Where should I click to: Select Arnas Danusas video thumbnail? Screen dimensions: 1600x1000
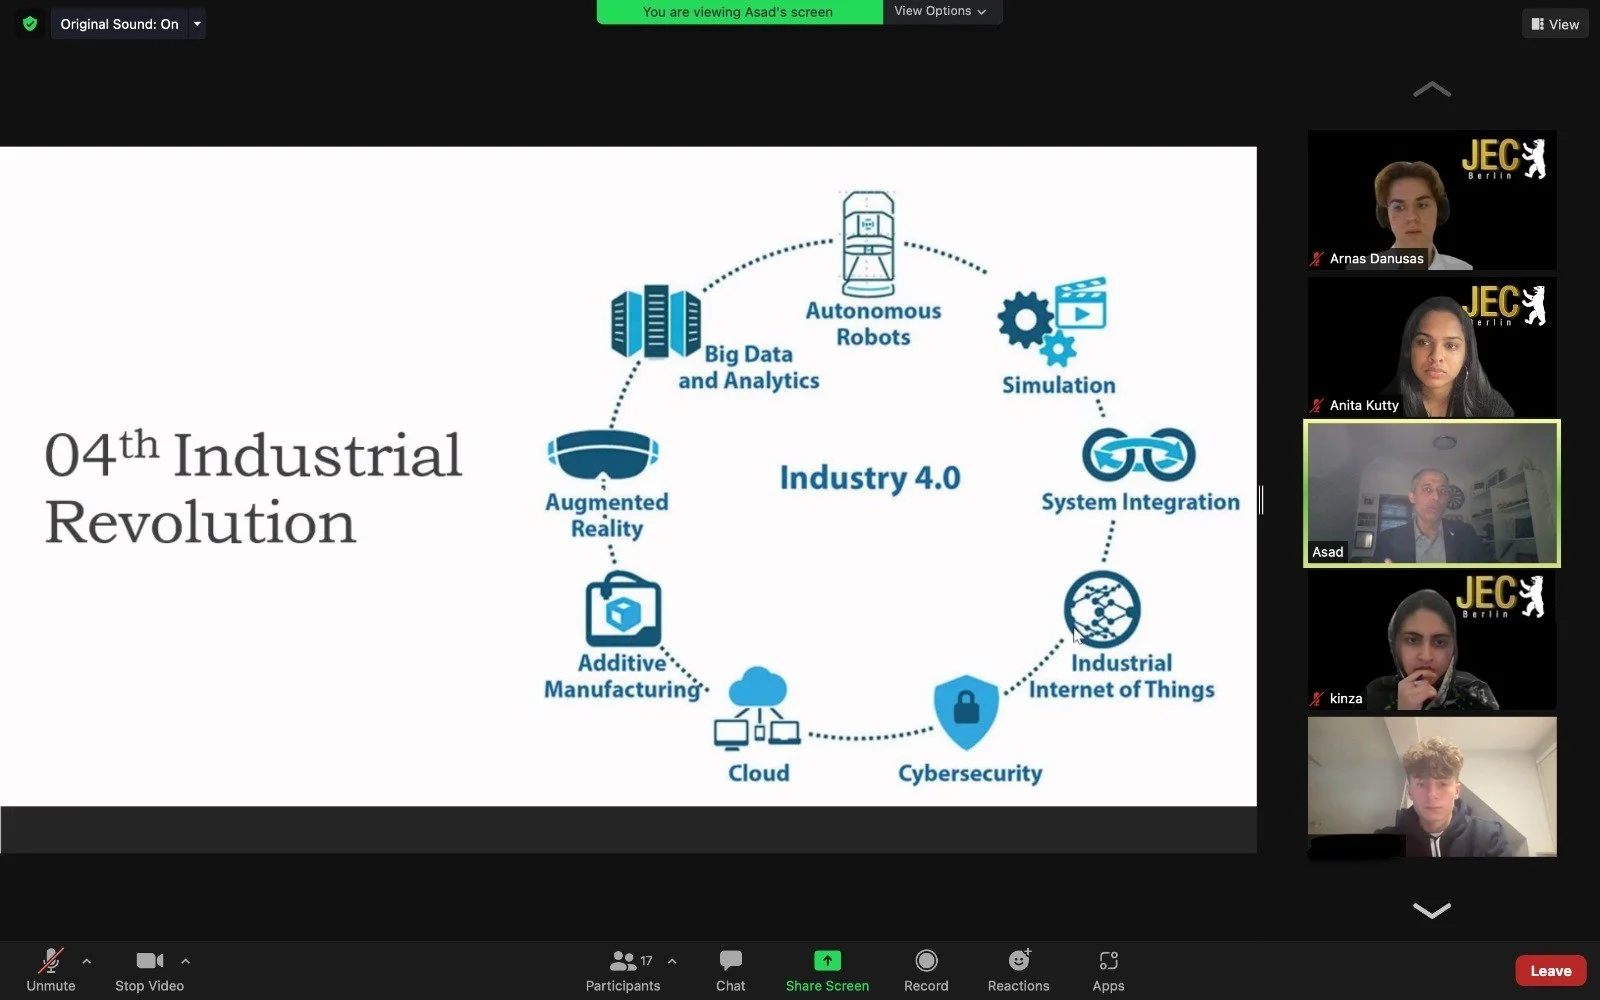[1432, 200]
